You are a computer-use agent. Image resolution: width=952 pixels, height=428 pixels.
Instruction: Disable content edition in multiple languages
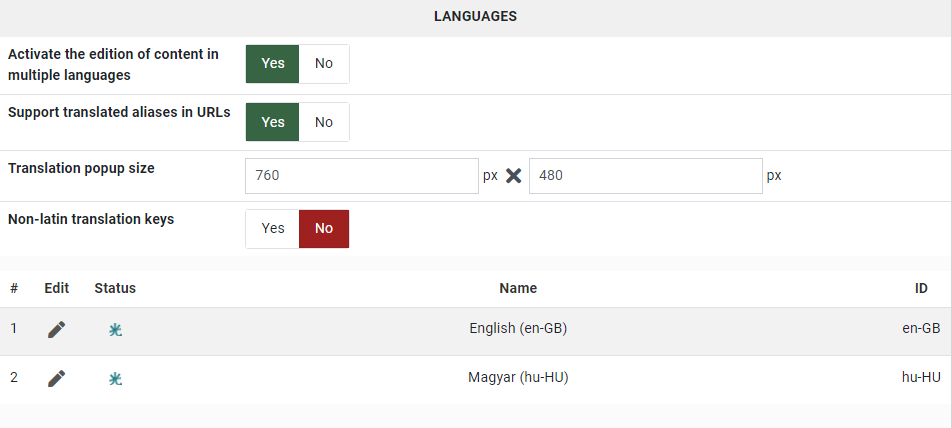click(324, 64)
